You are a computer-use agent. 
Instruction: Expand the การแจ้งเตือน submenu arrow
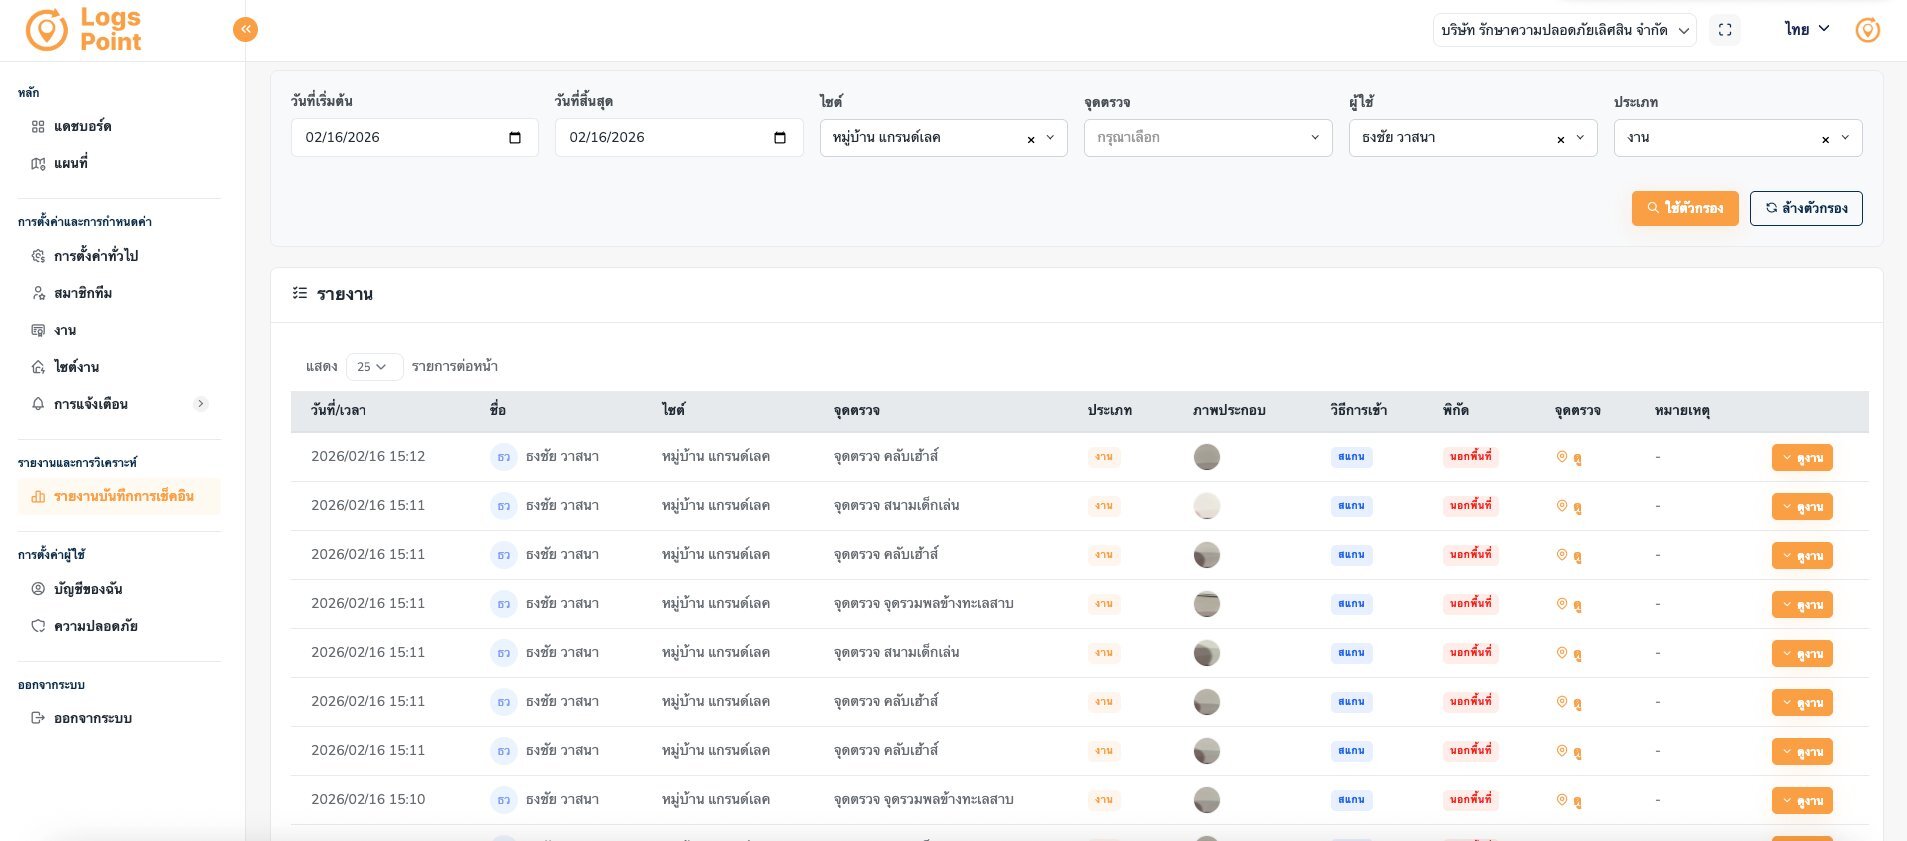pyautogui.click(x=201, y=404)
